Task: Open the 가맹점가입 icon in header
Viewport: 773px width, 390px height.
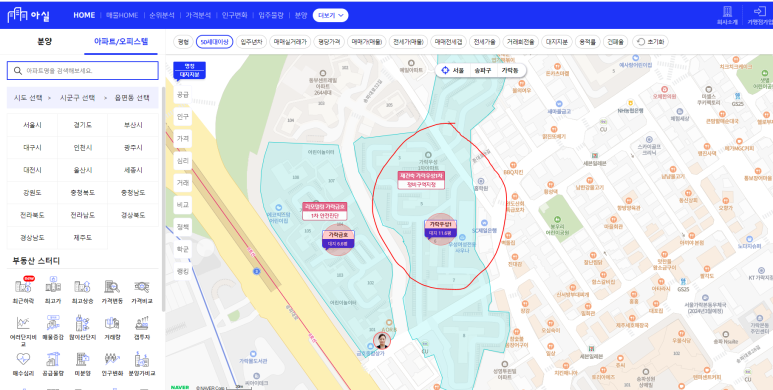Action: click(760, 15)
